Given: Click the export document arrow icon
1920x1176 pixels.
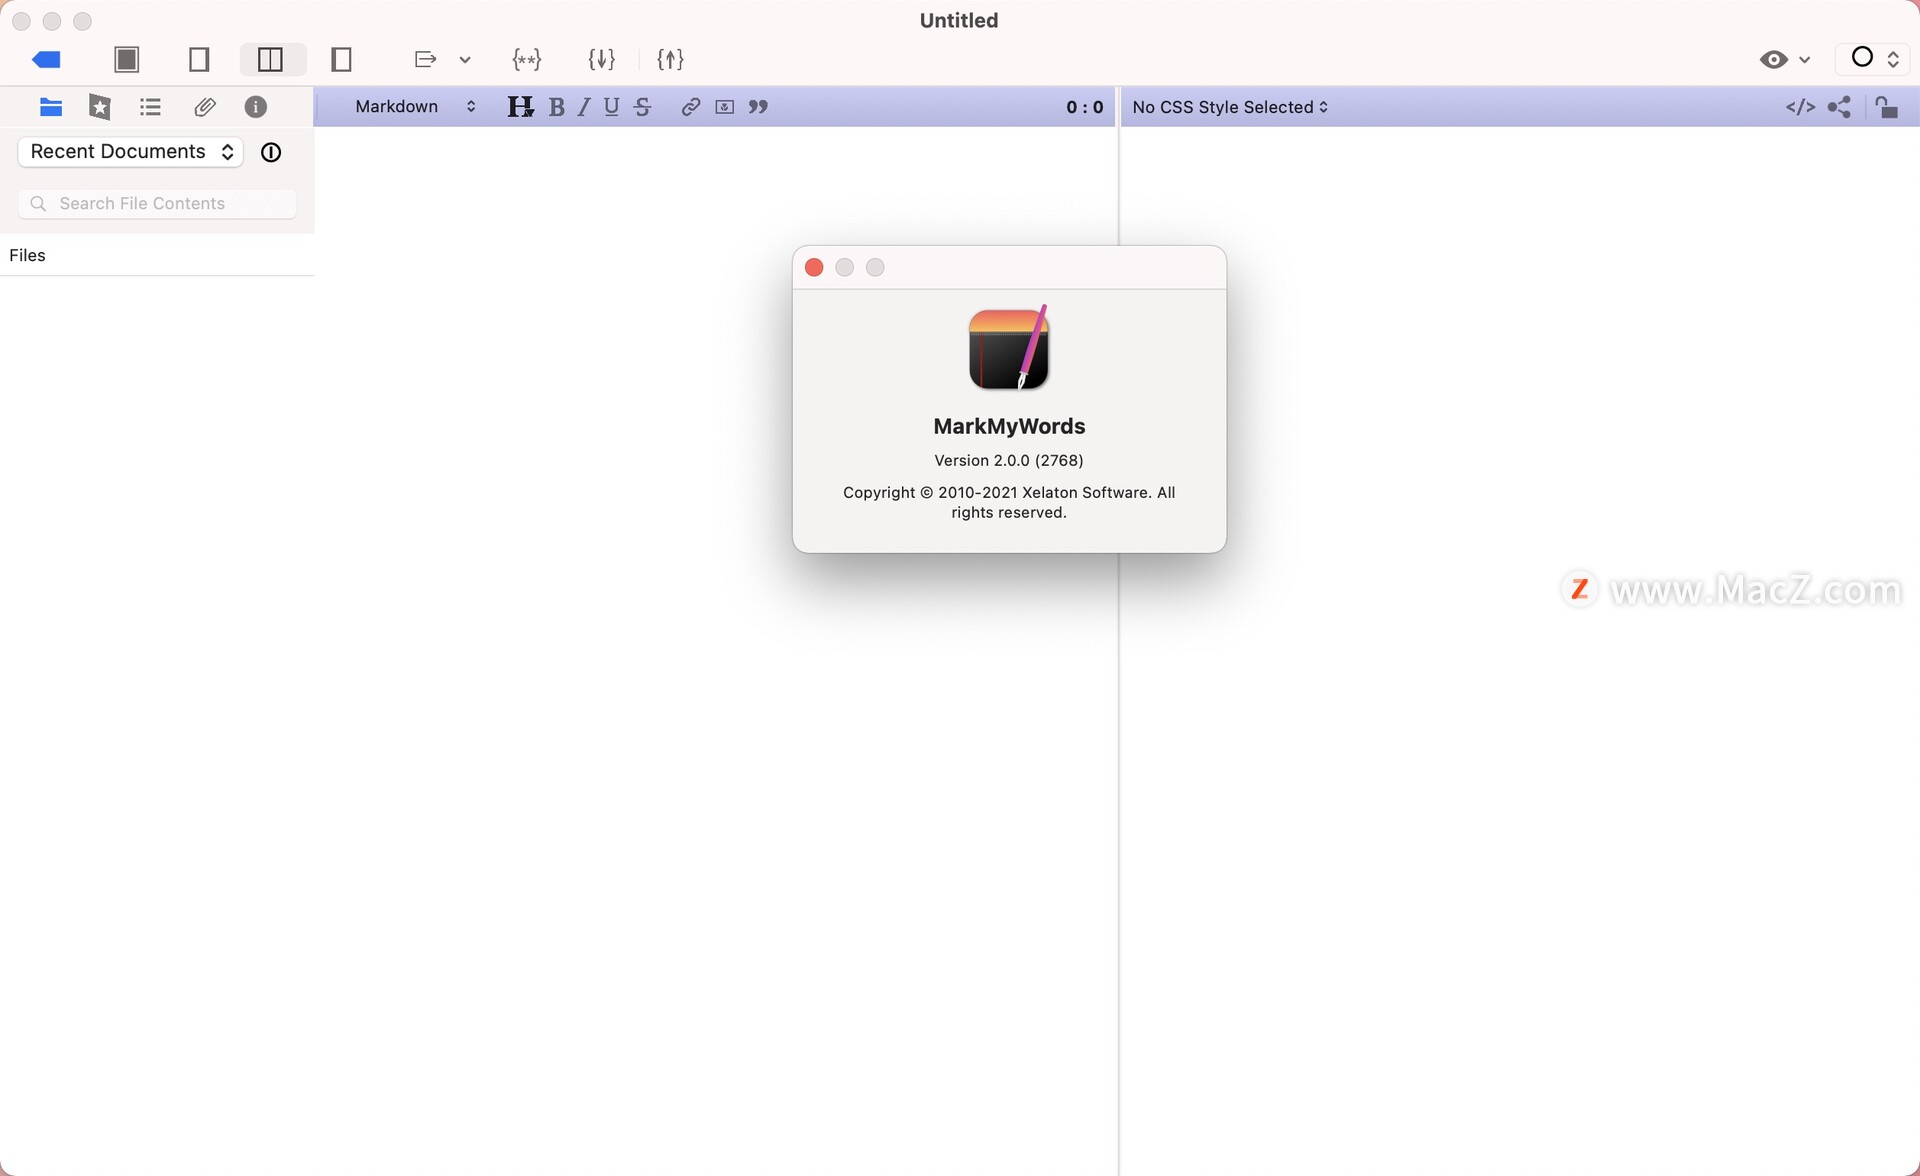Looking at the screenshot, I should (425, 59).
